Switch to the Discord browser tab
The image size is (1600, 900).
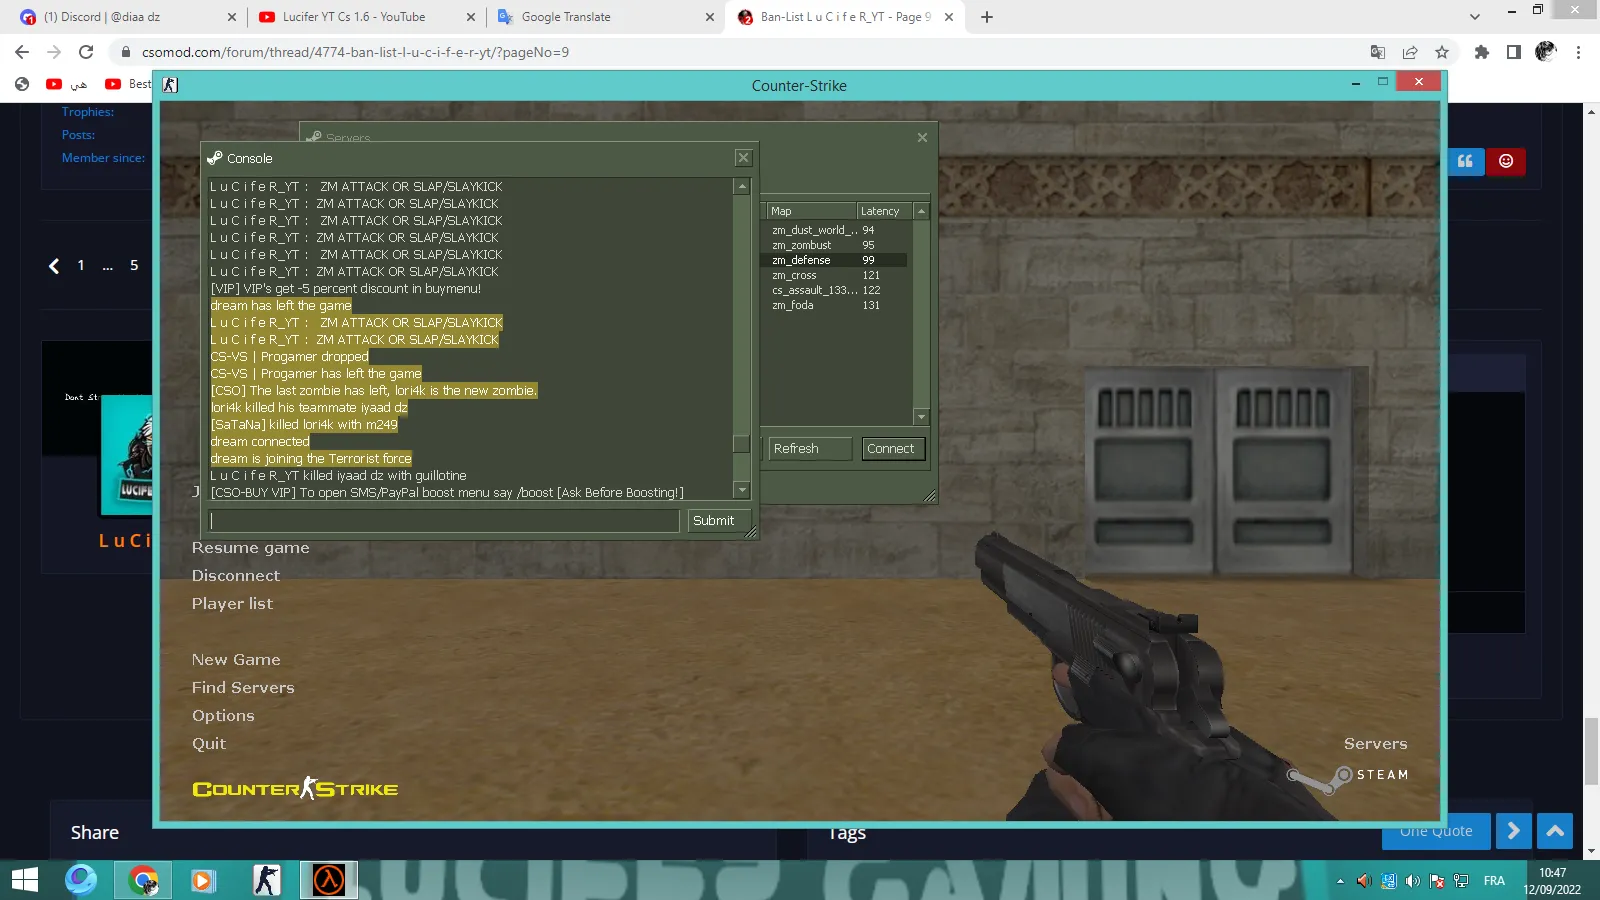click(x=127, y=17)
